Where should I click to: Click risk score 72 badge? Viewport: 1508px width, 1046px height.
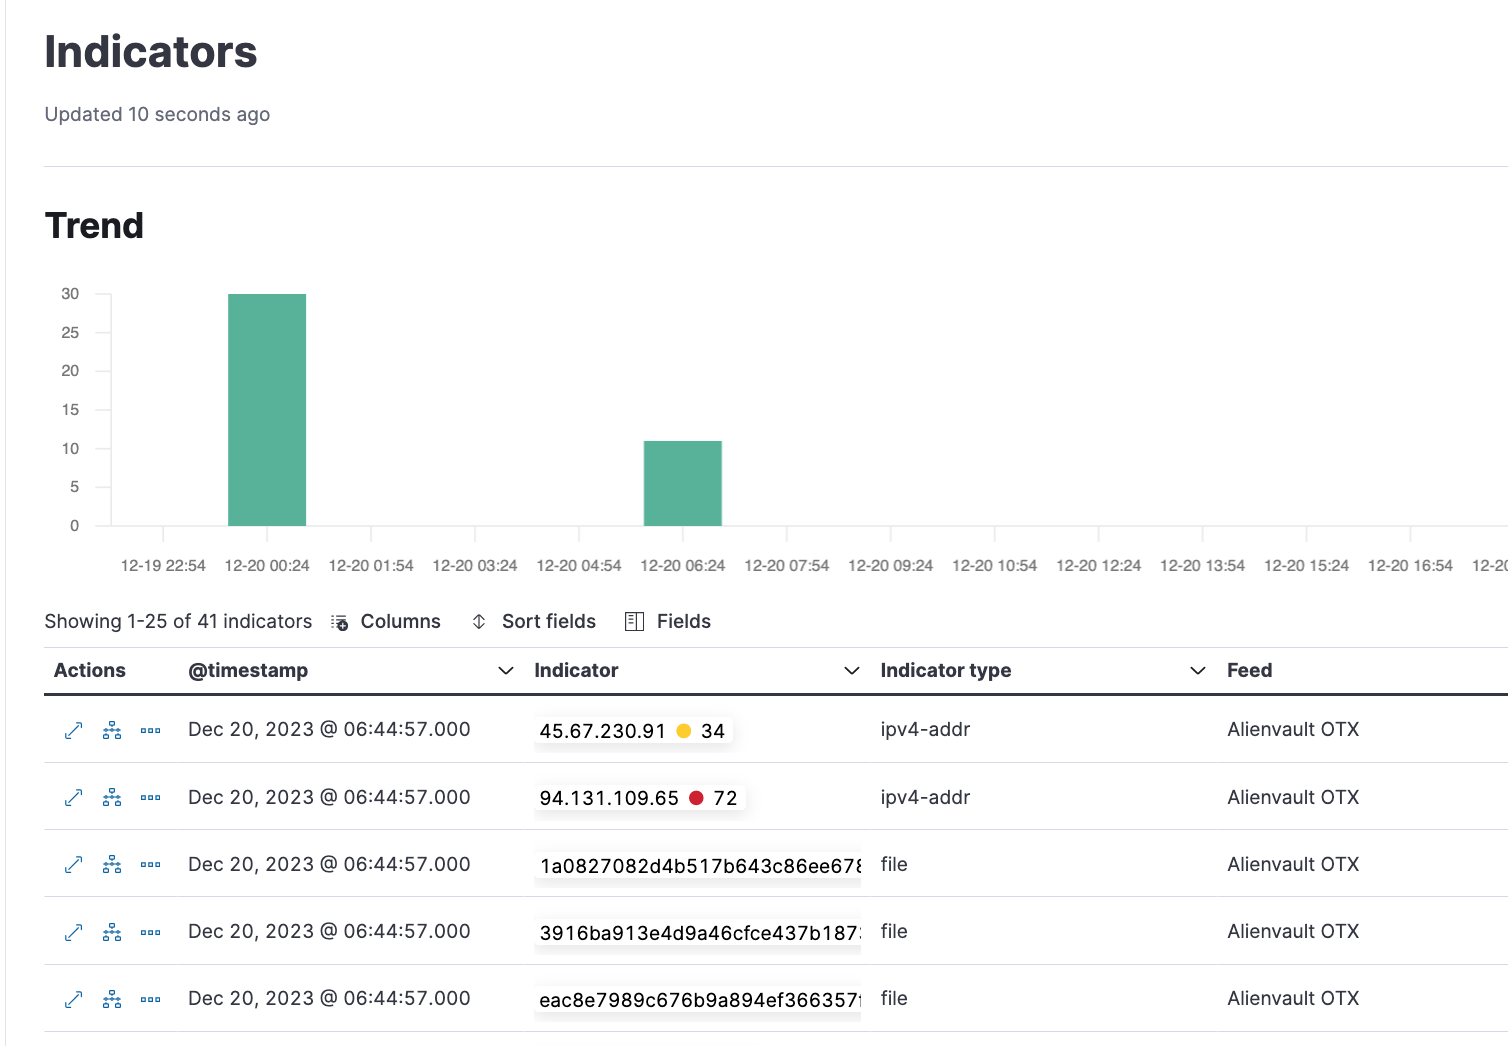pyautogui.click(x=725, y=798)
